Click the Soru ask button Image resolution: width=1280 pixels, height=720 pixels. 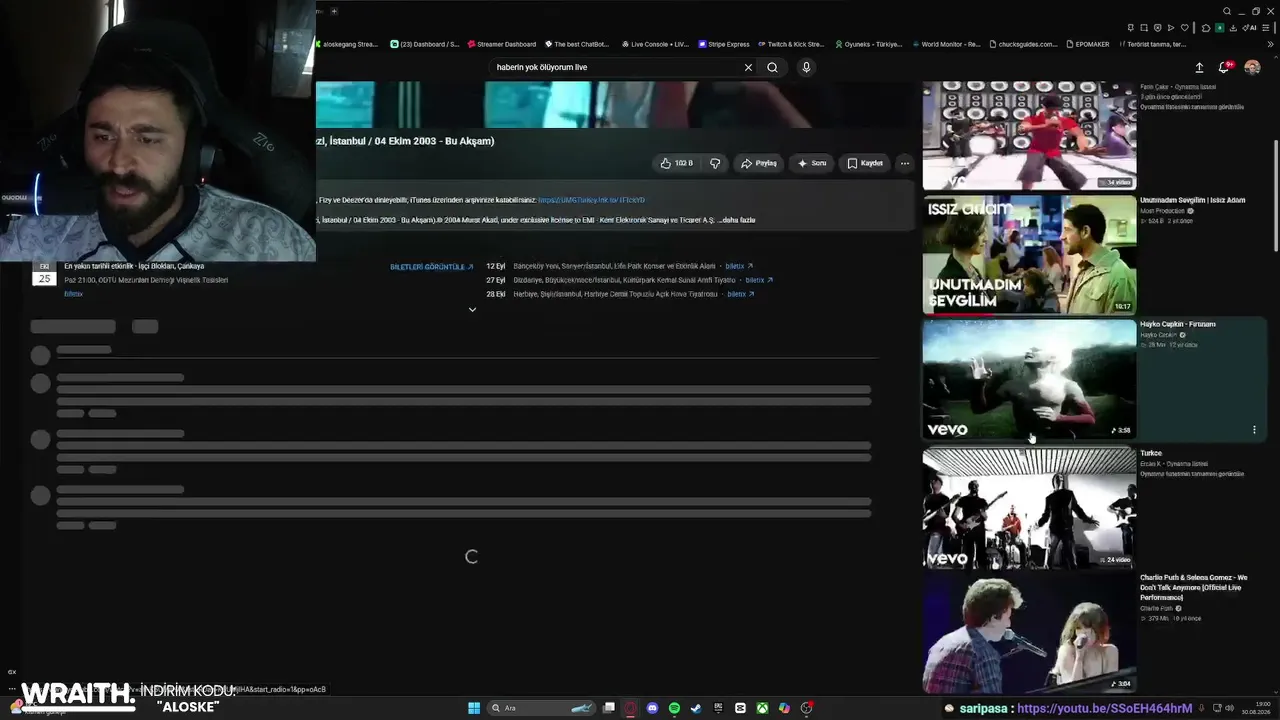pyautogui.click(x=812, y=163)
